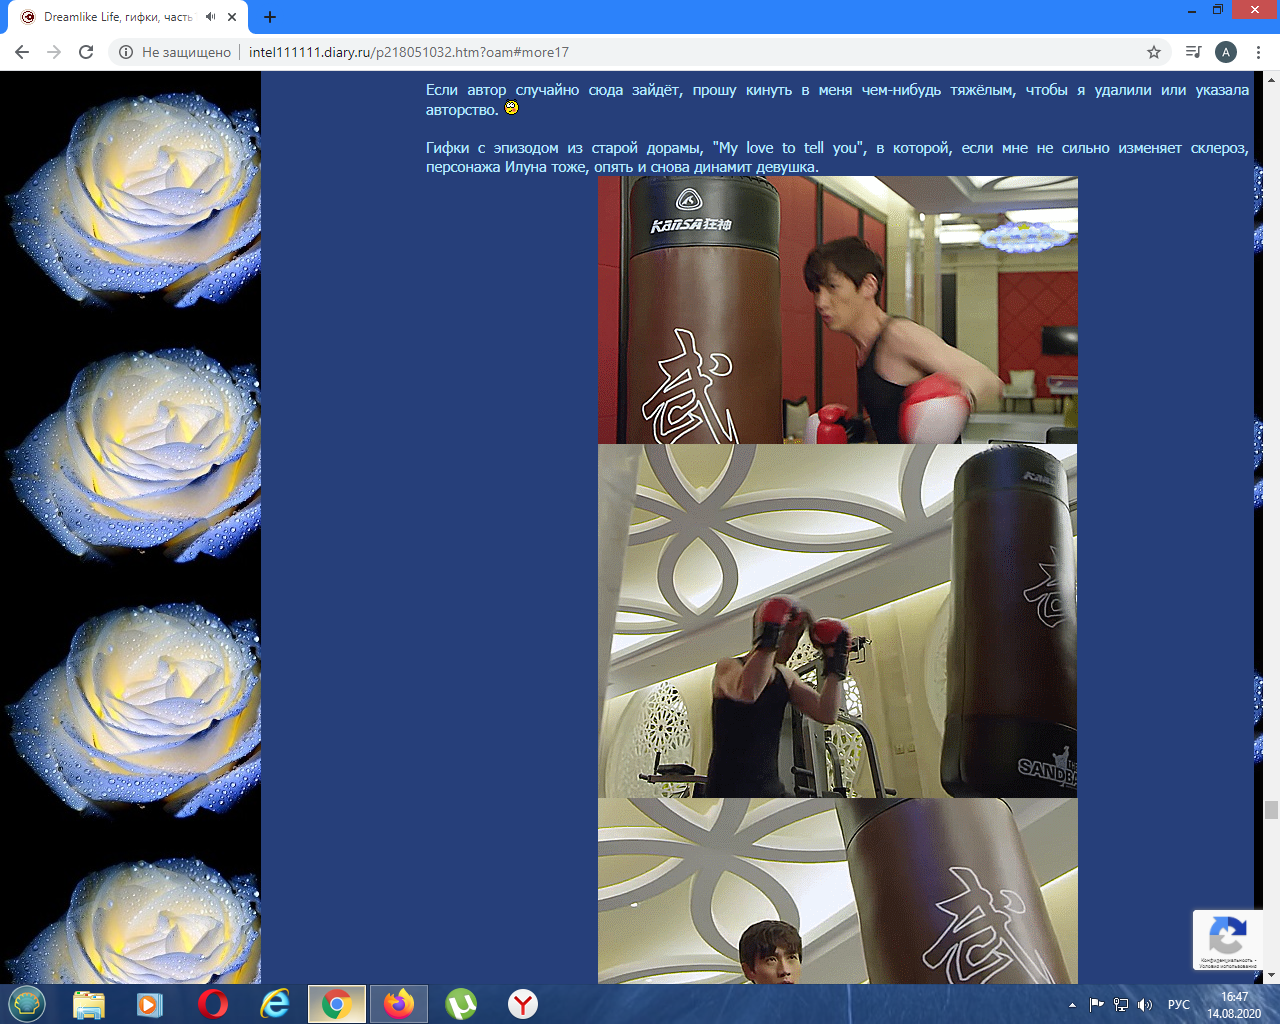This screenshot has width=1280, height=1024.
Task: Launch Opera from the taskbar
Action: 212,1004
